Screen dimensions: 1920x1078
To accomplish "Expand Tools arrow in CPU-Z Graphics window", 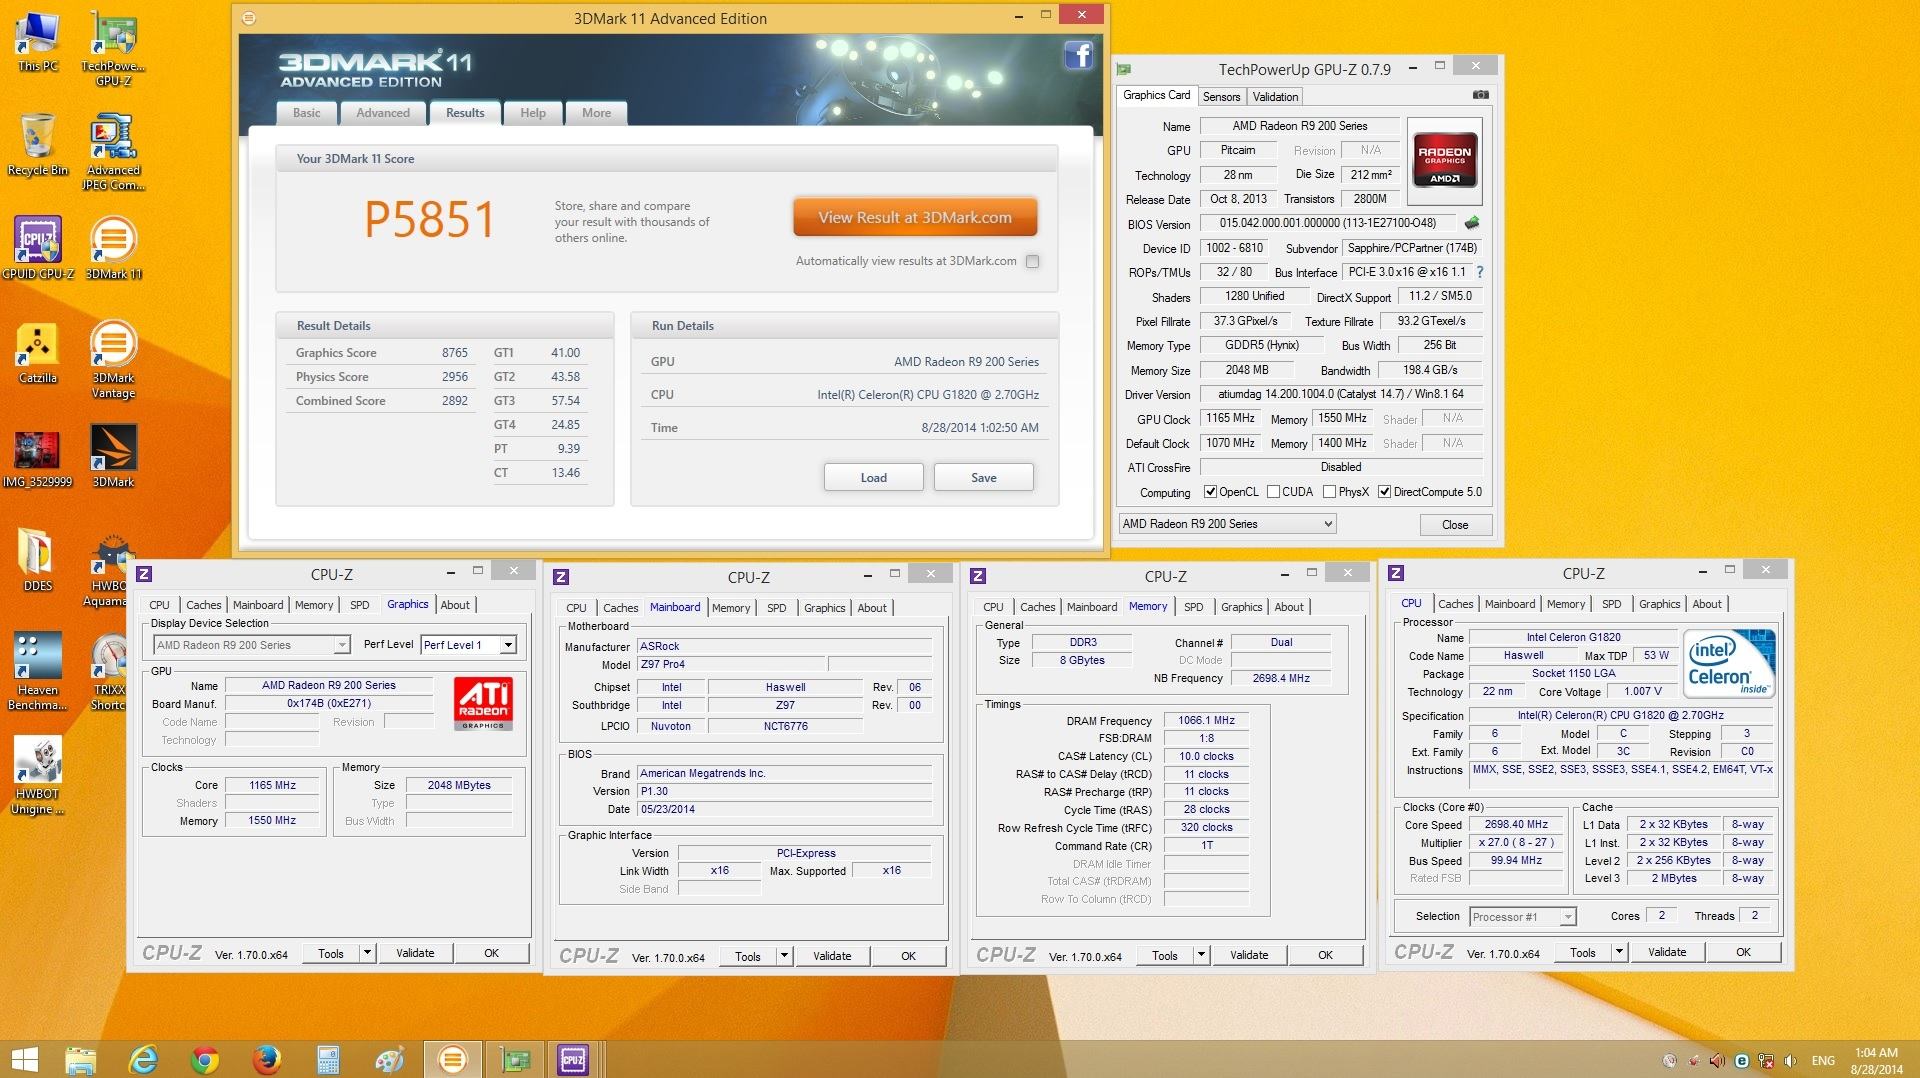I will click(x=367, y=953).
